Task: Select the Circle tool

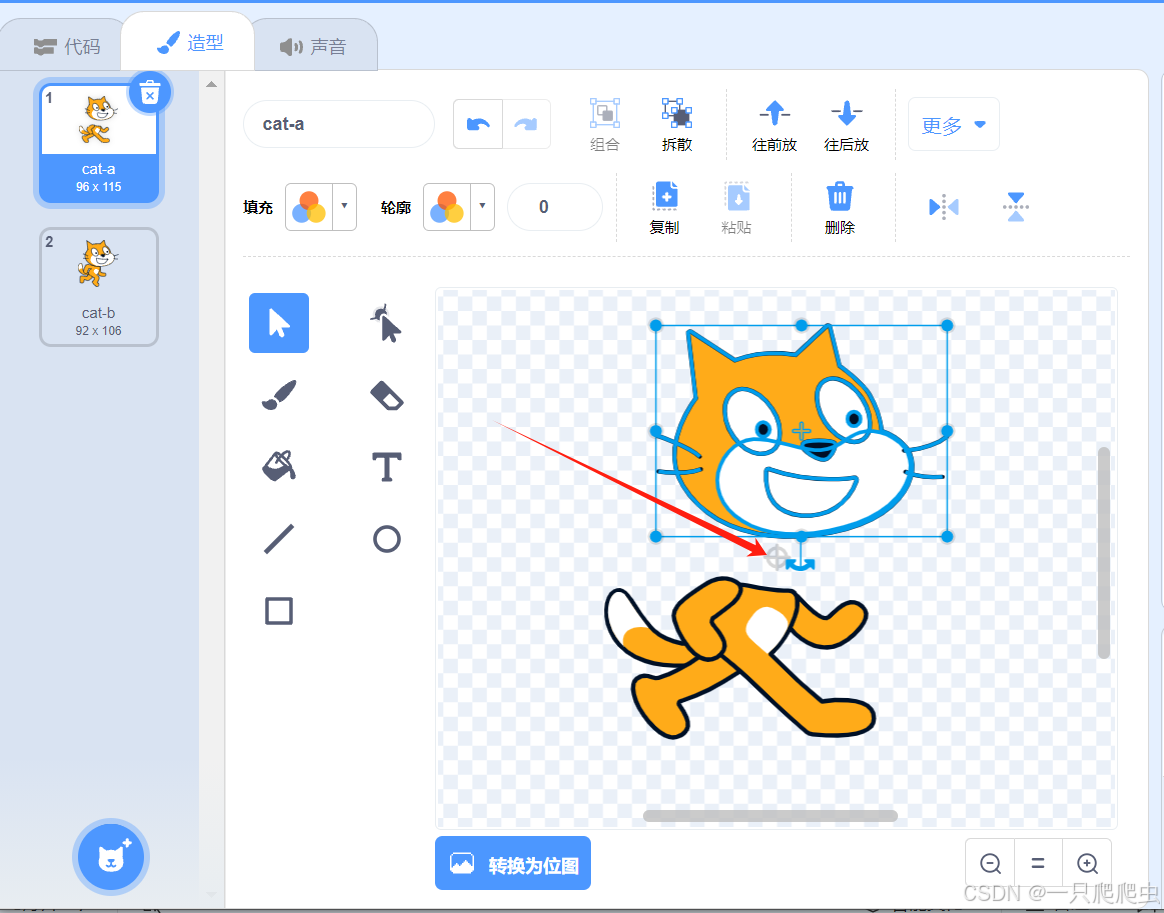Action: pyautogui.click(x=387, y=539)
